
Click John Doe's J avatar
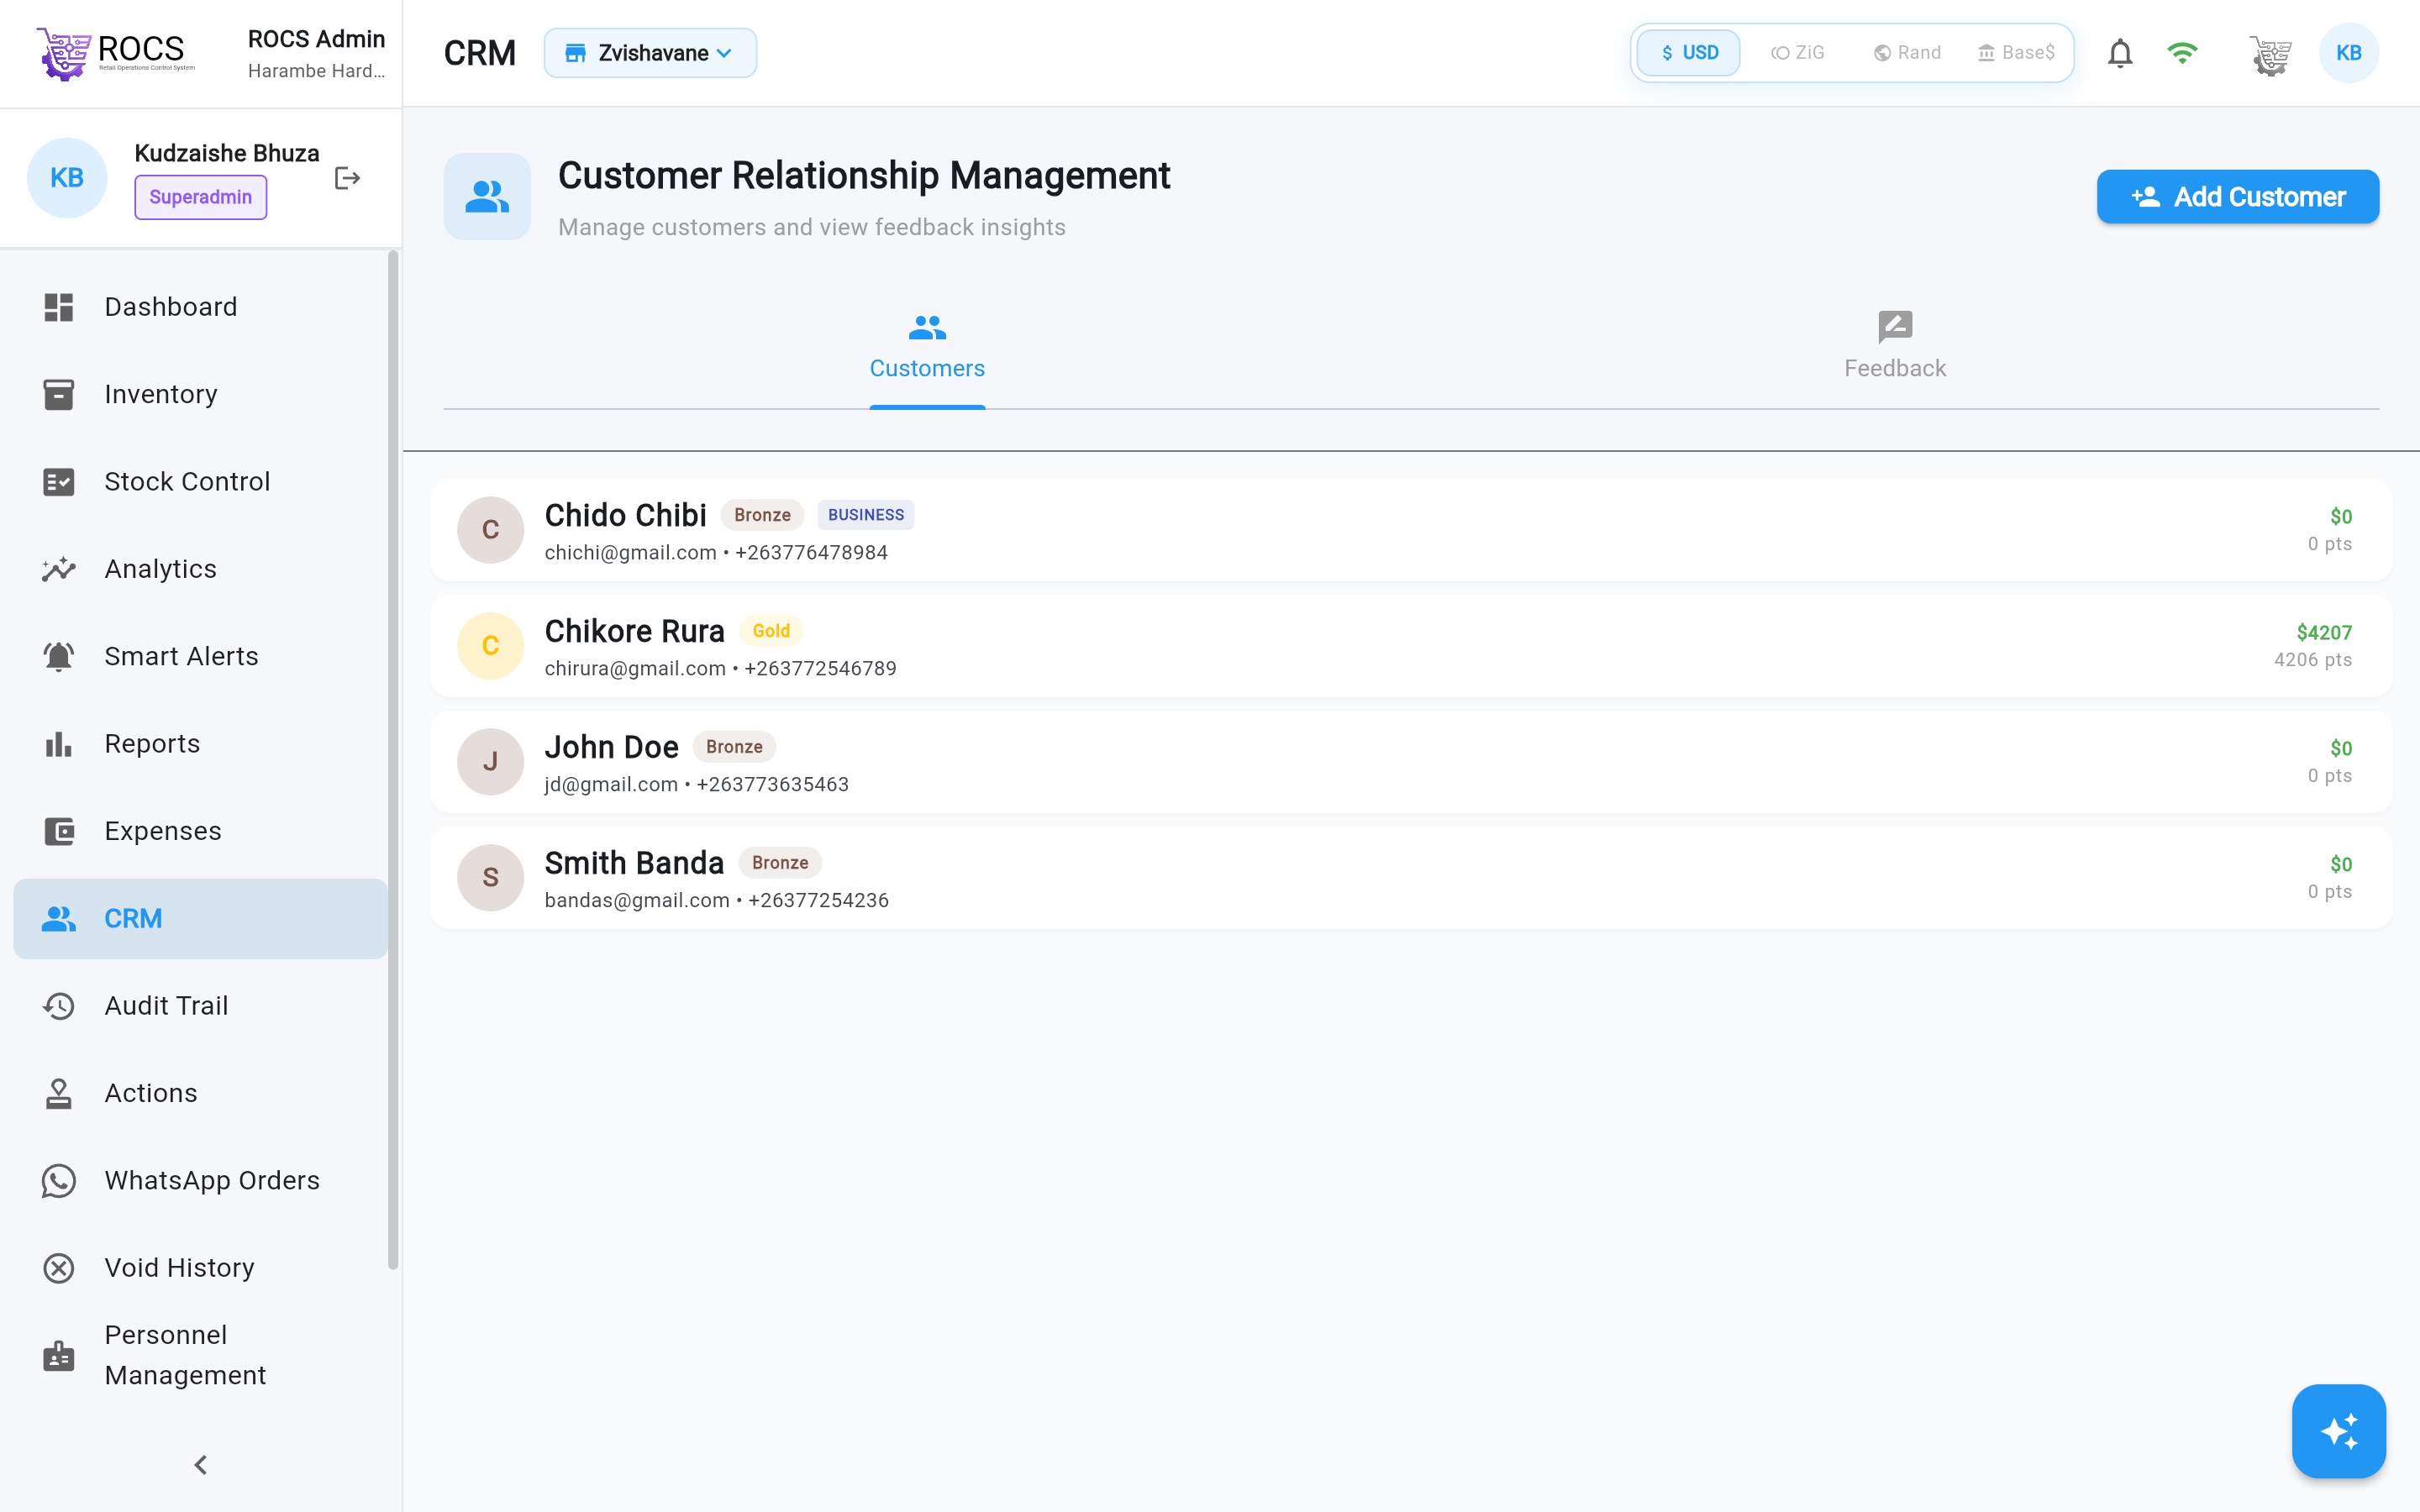[490, 762]
